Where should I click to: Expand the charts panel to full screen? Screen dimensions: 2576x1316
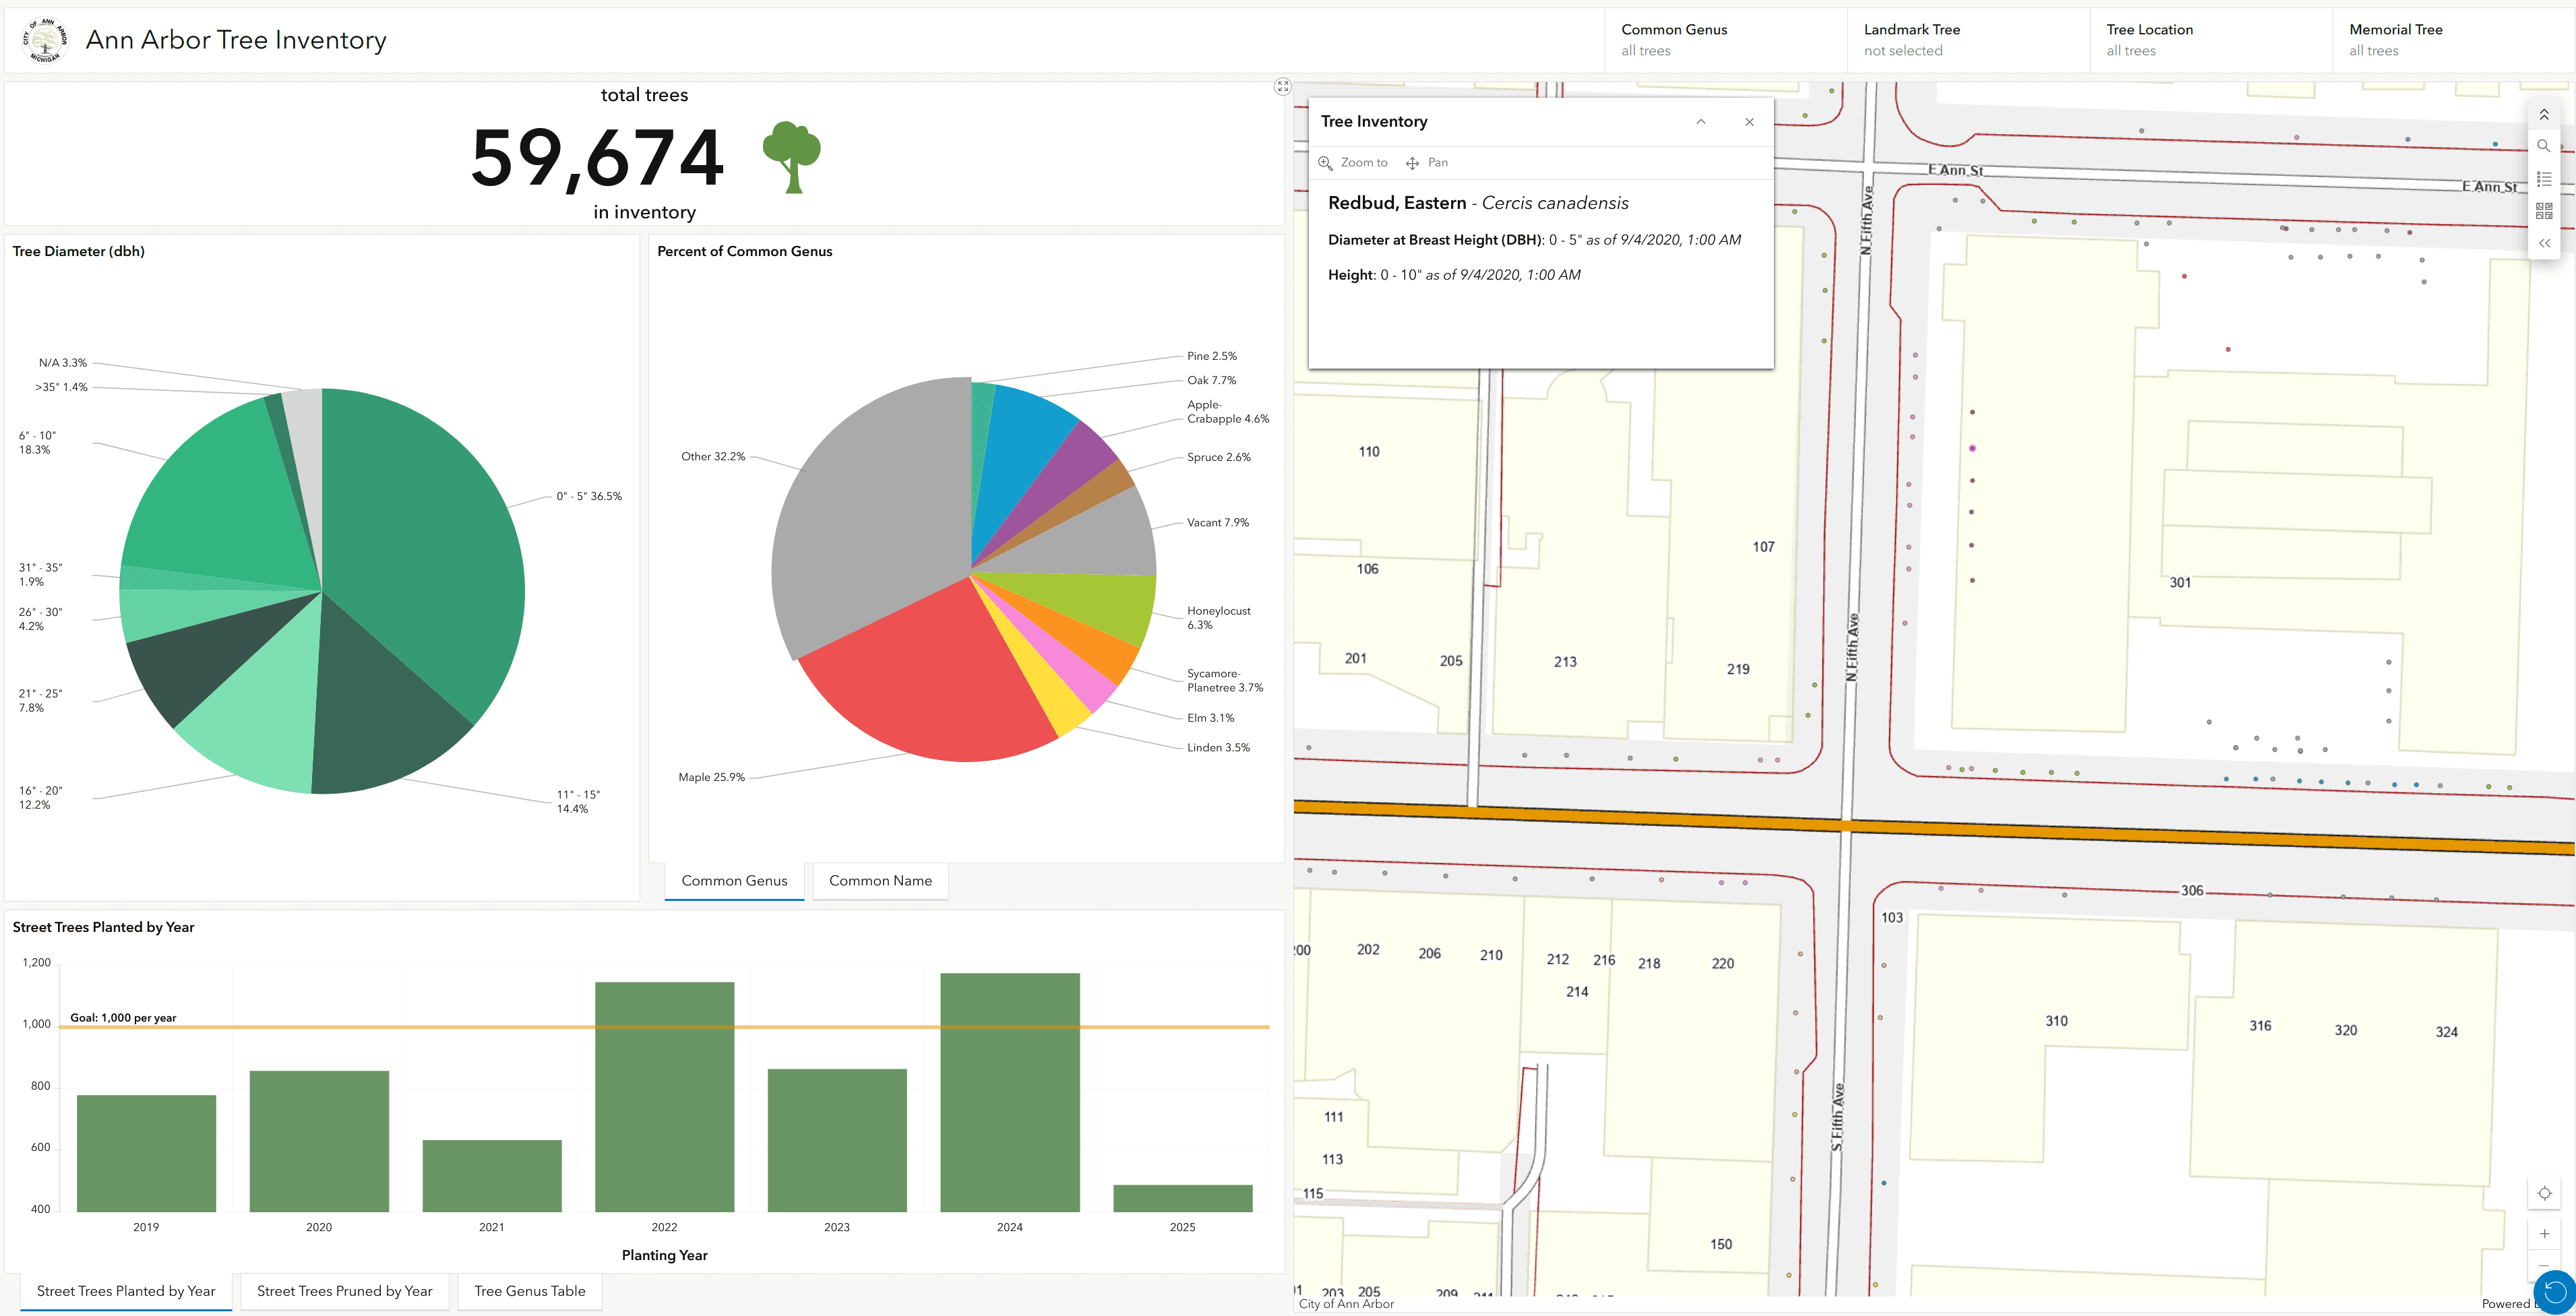point(1283,86)
